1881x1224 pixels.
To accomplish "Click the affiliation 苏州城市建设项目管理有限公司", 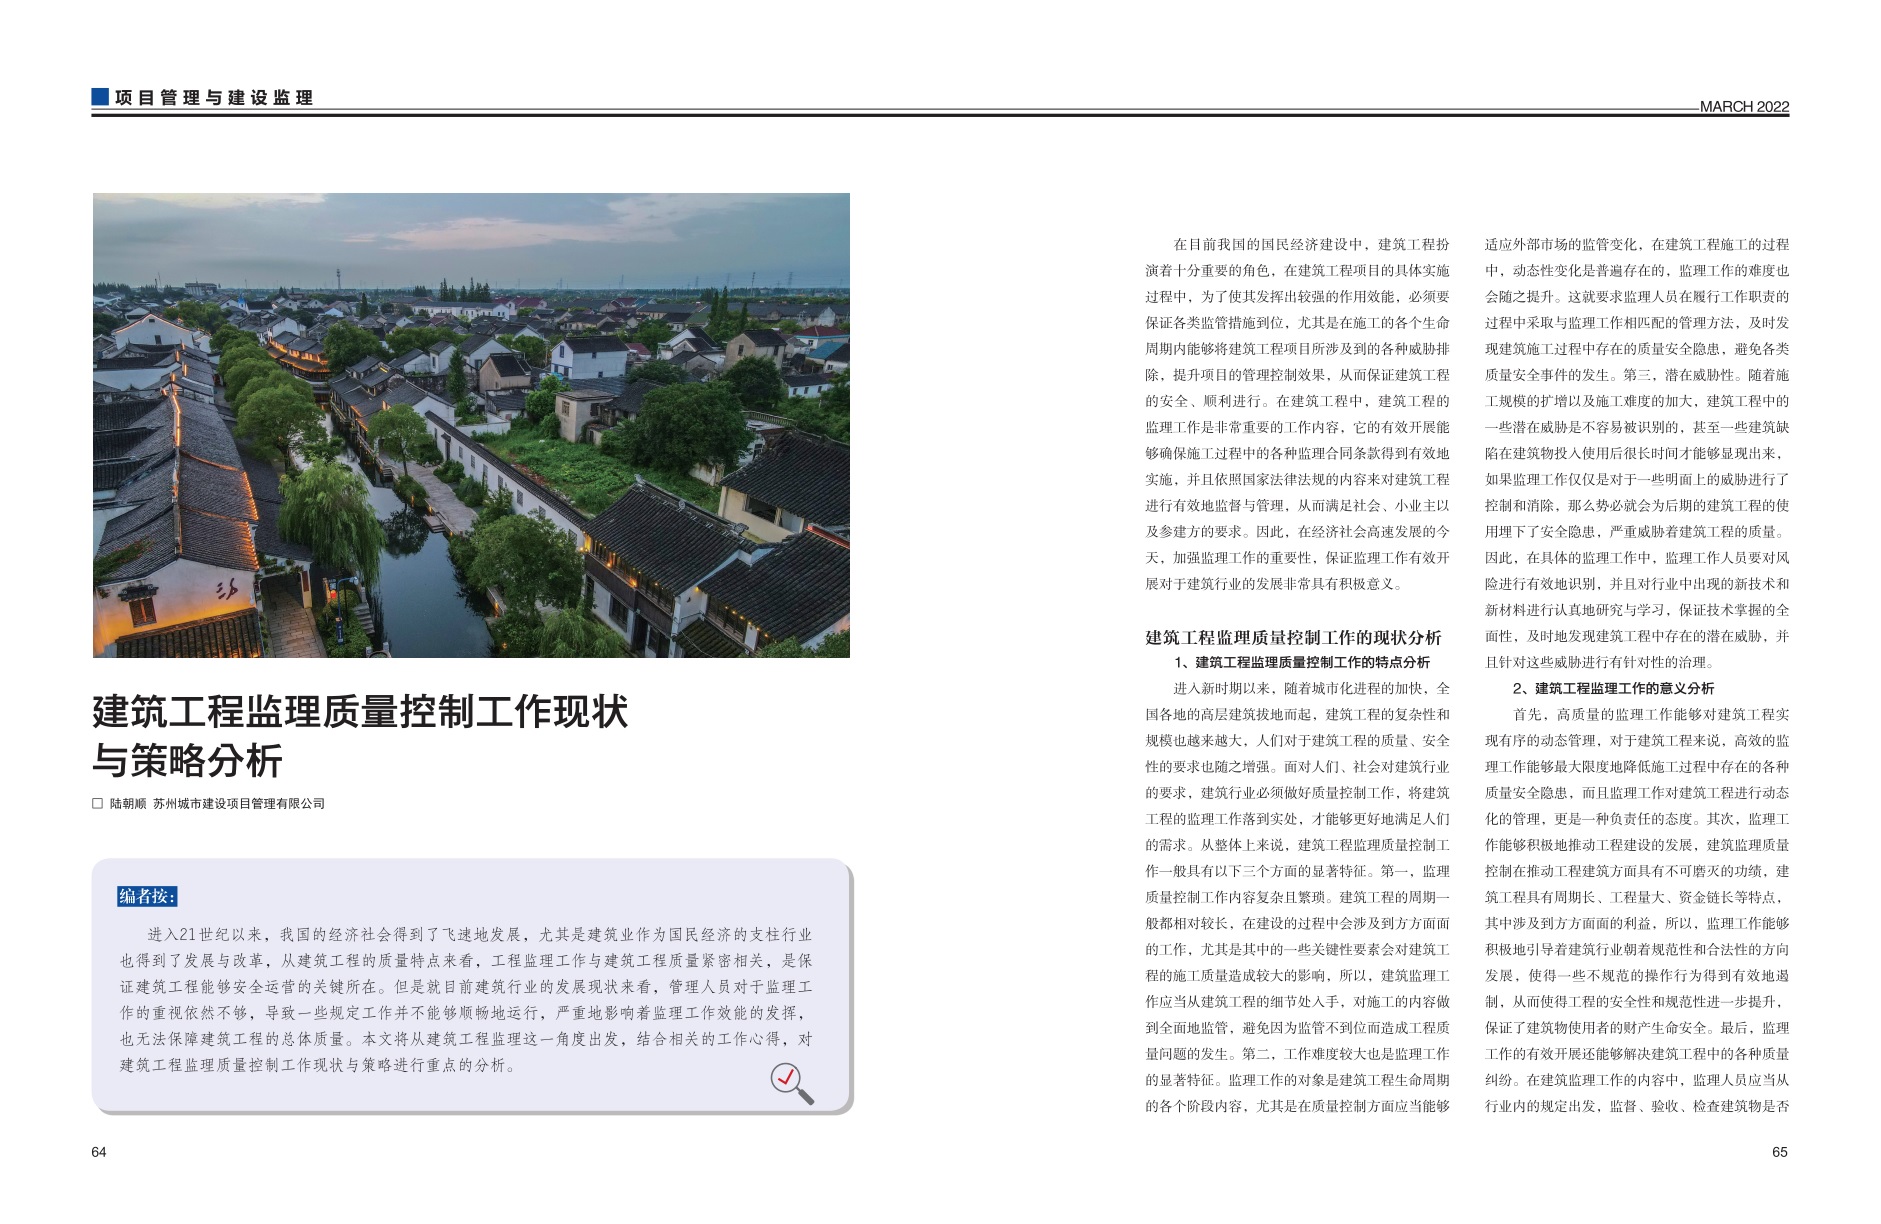I will tap(239, 804).
